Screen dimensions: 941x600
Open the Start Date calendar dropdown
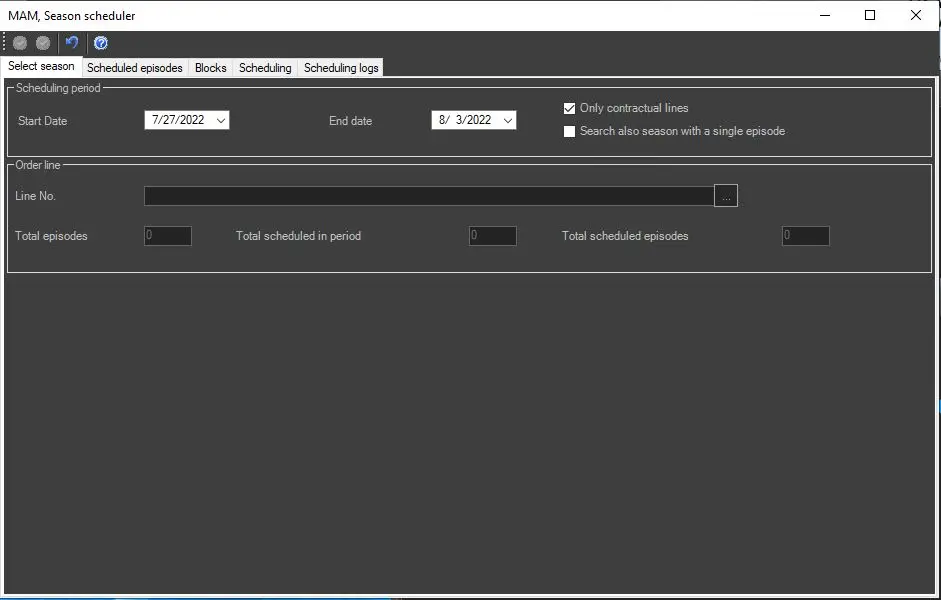[x=221, y=120]
